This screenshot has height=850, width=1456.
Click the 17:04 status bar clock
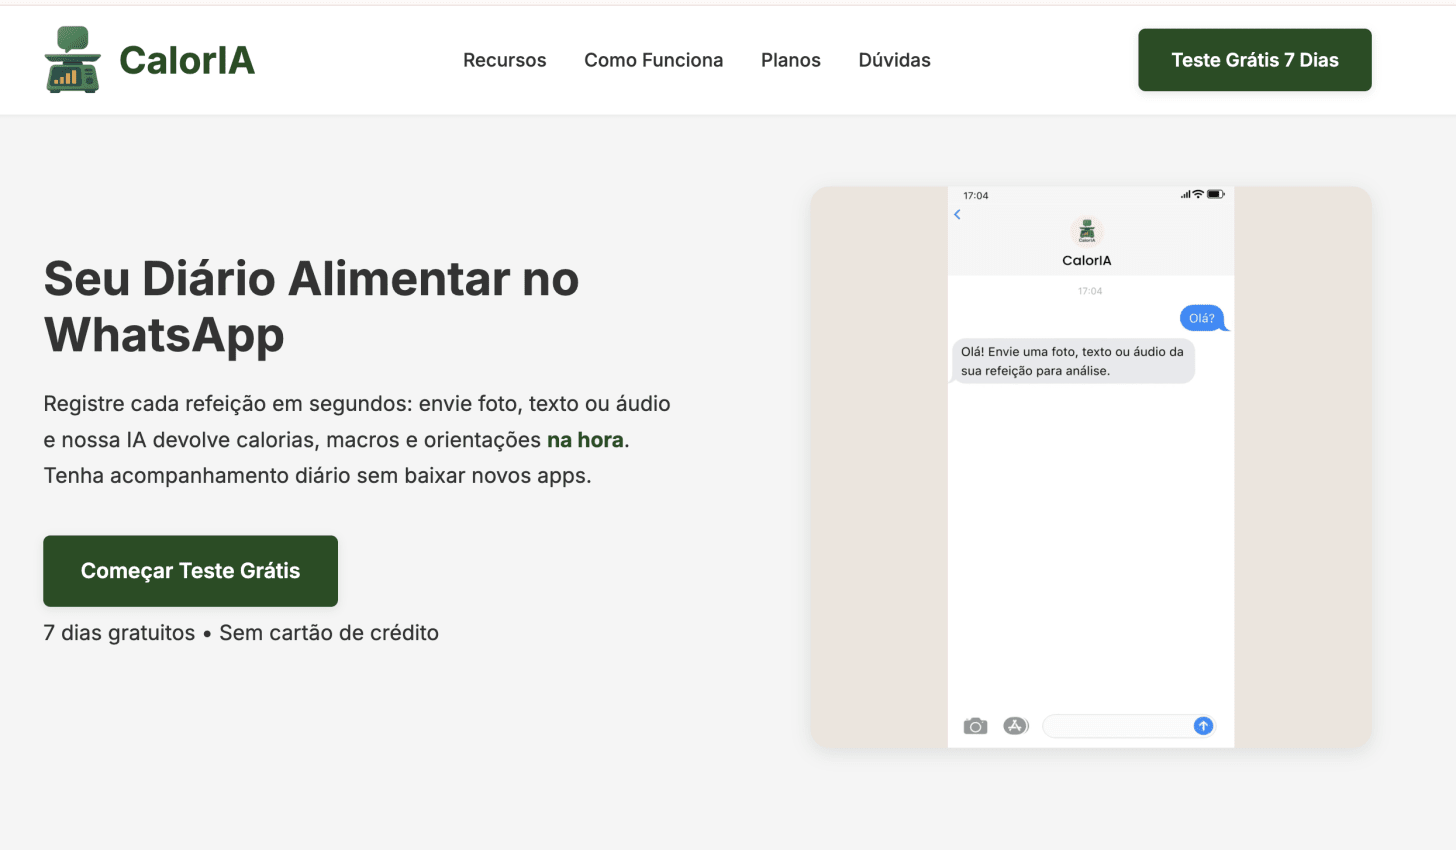(975, 196)
